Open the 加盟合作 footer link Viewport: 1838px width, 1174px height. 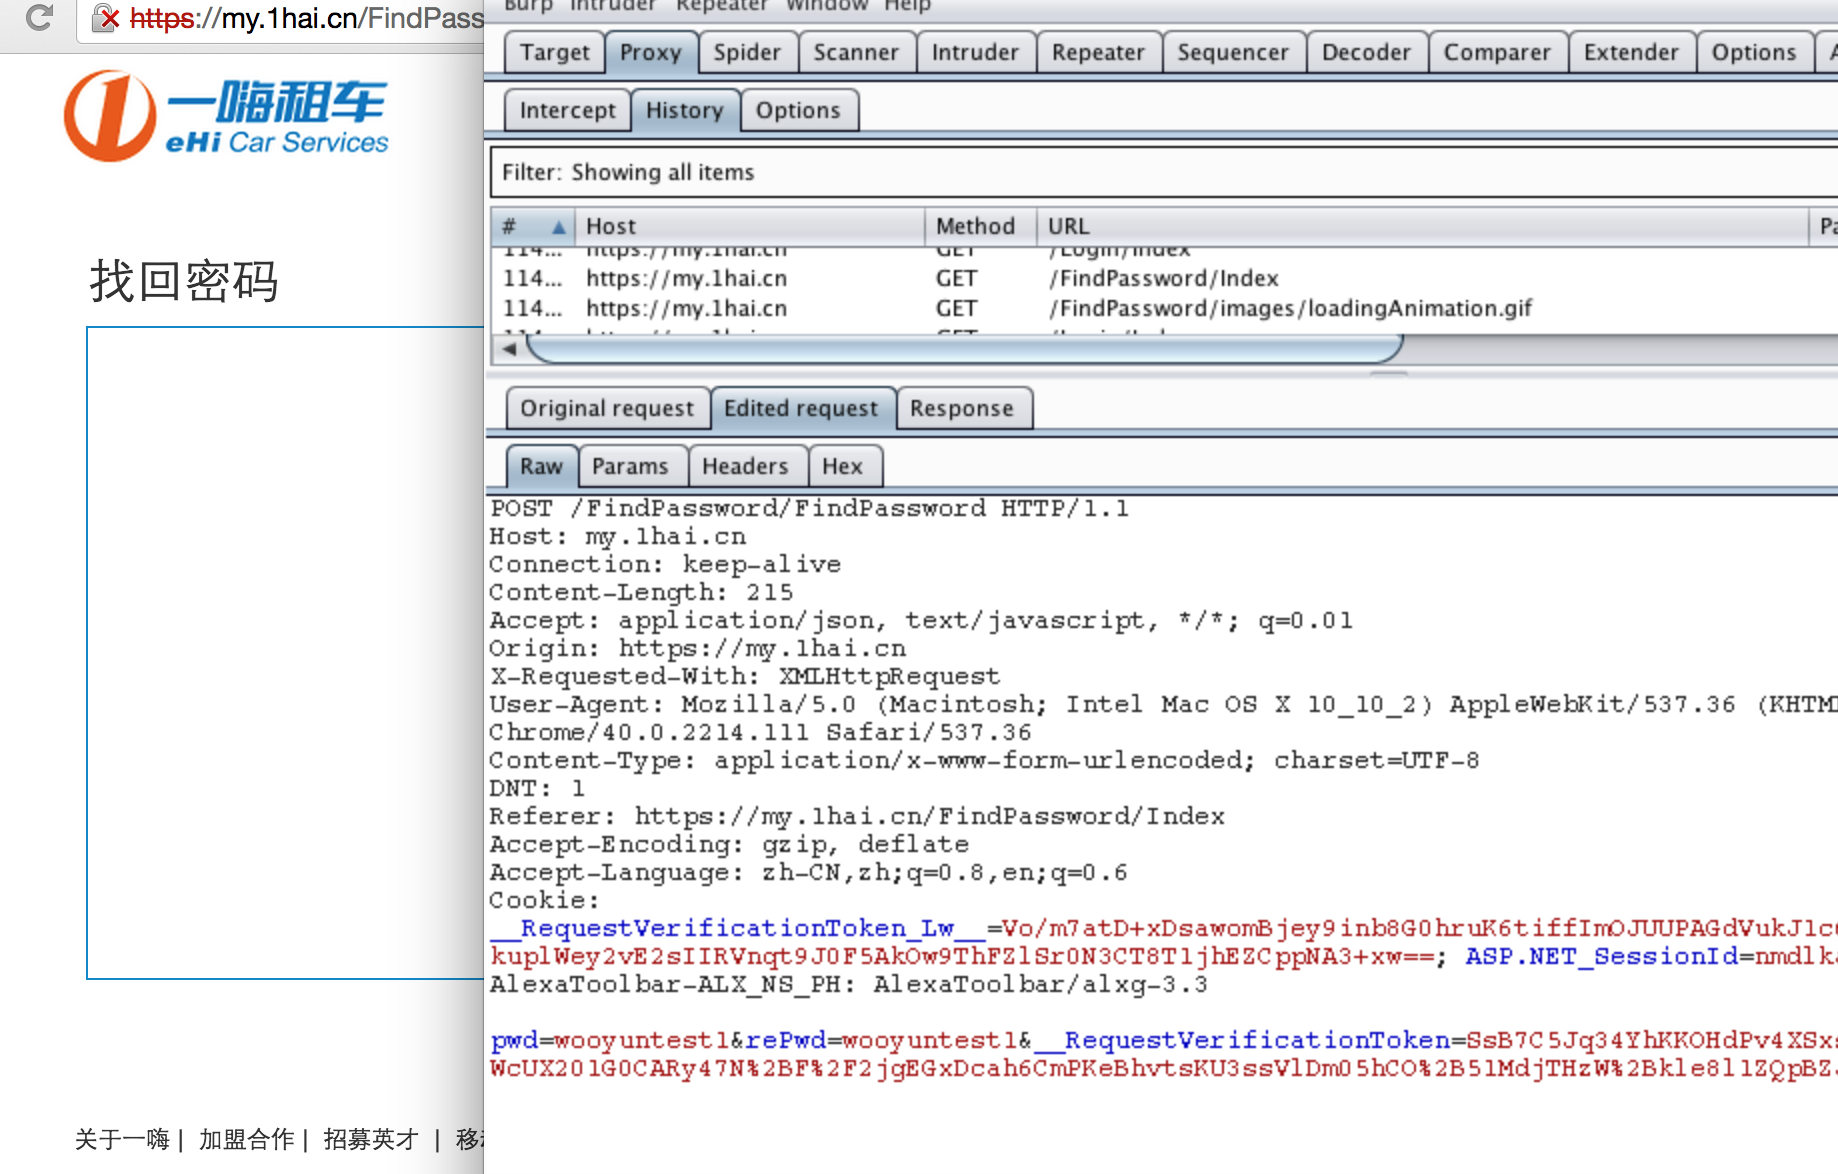246,1139
